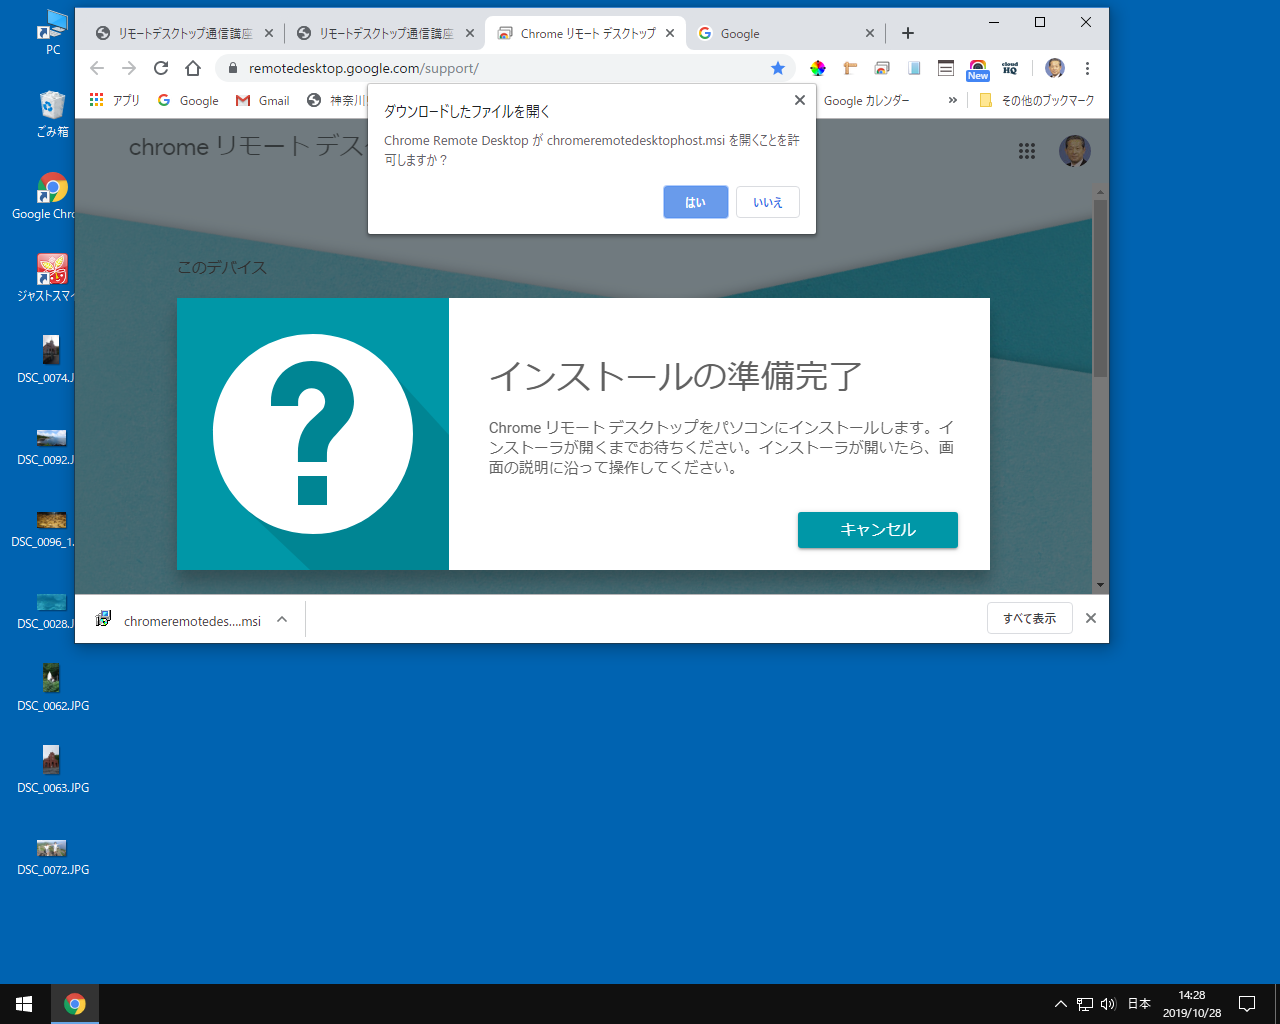This screenshot has width=1280, height=1024.
Task: Click the network tray icon
Action: 1085,1004
